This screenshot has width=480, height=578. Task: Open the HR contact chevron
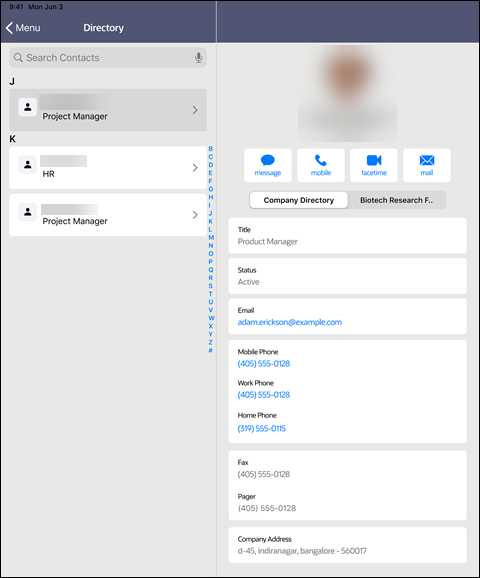[195, 168]
